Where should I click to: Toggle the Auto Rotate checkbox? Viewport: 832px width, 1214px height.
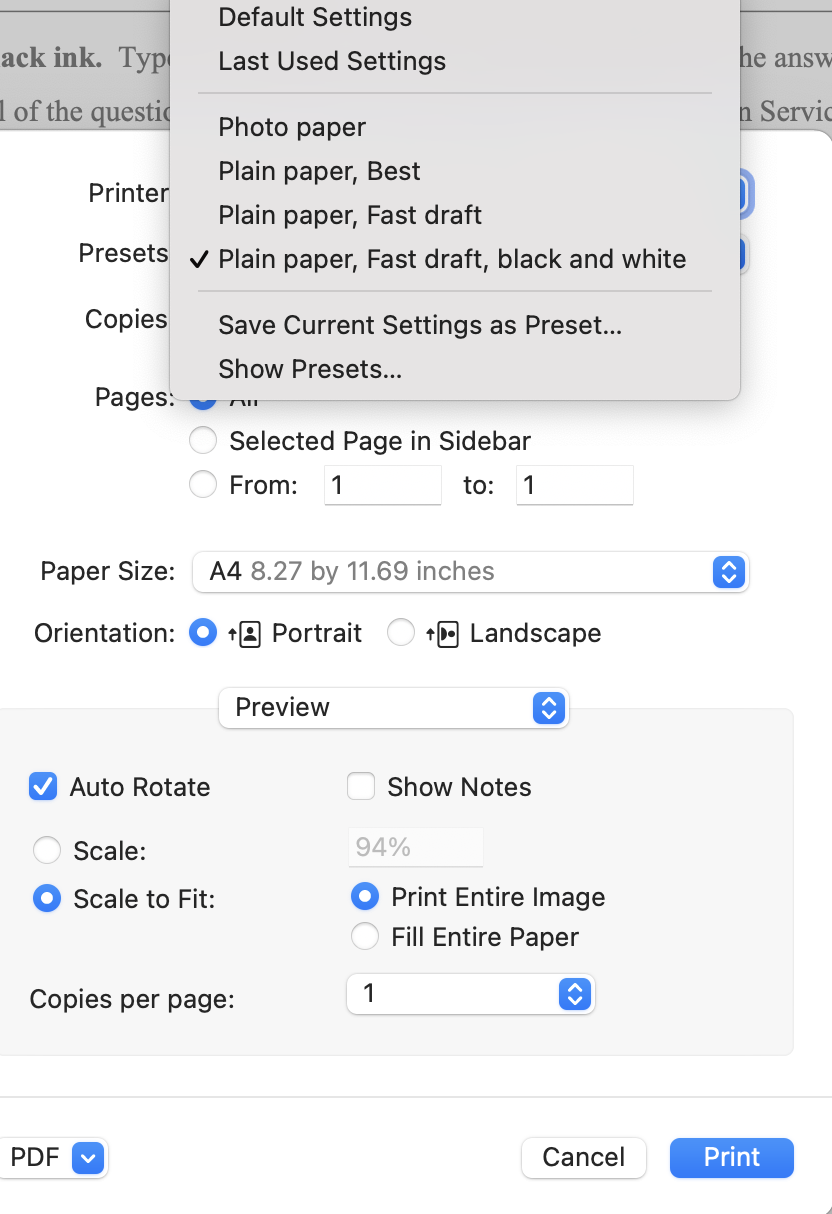43,787
